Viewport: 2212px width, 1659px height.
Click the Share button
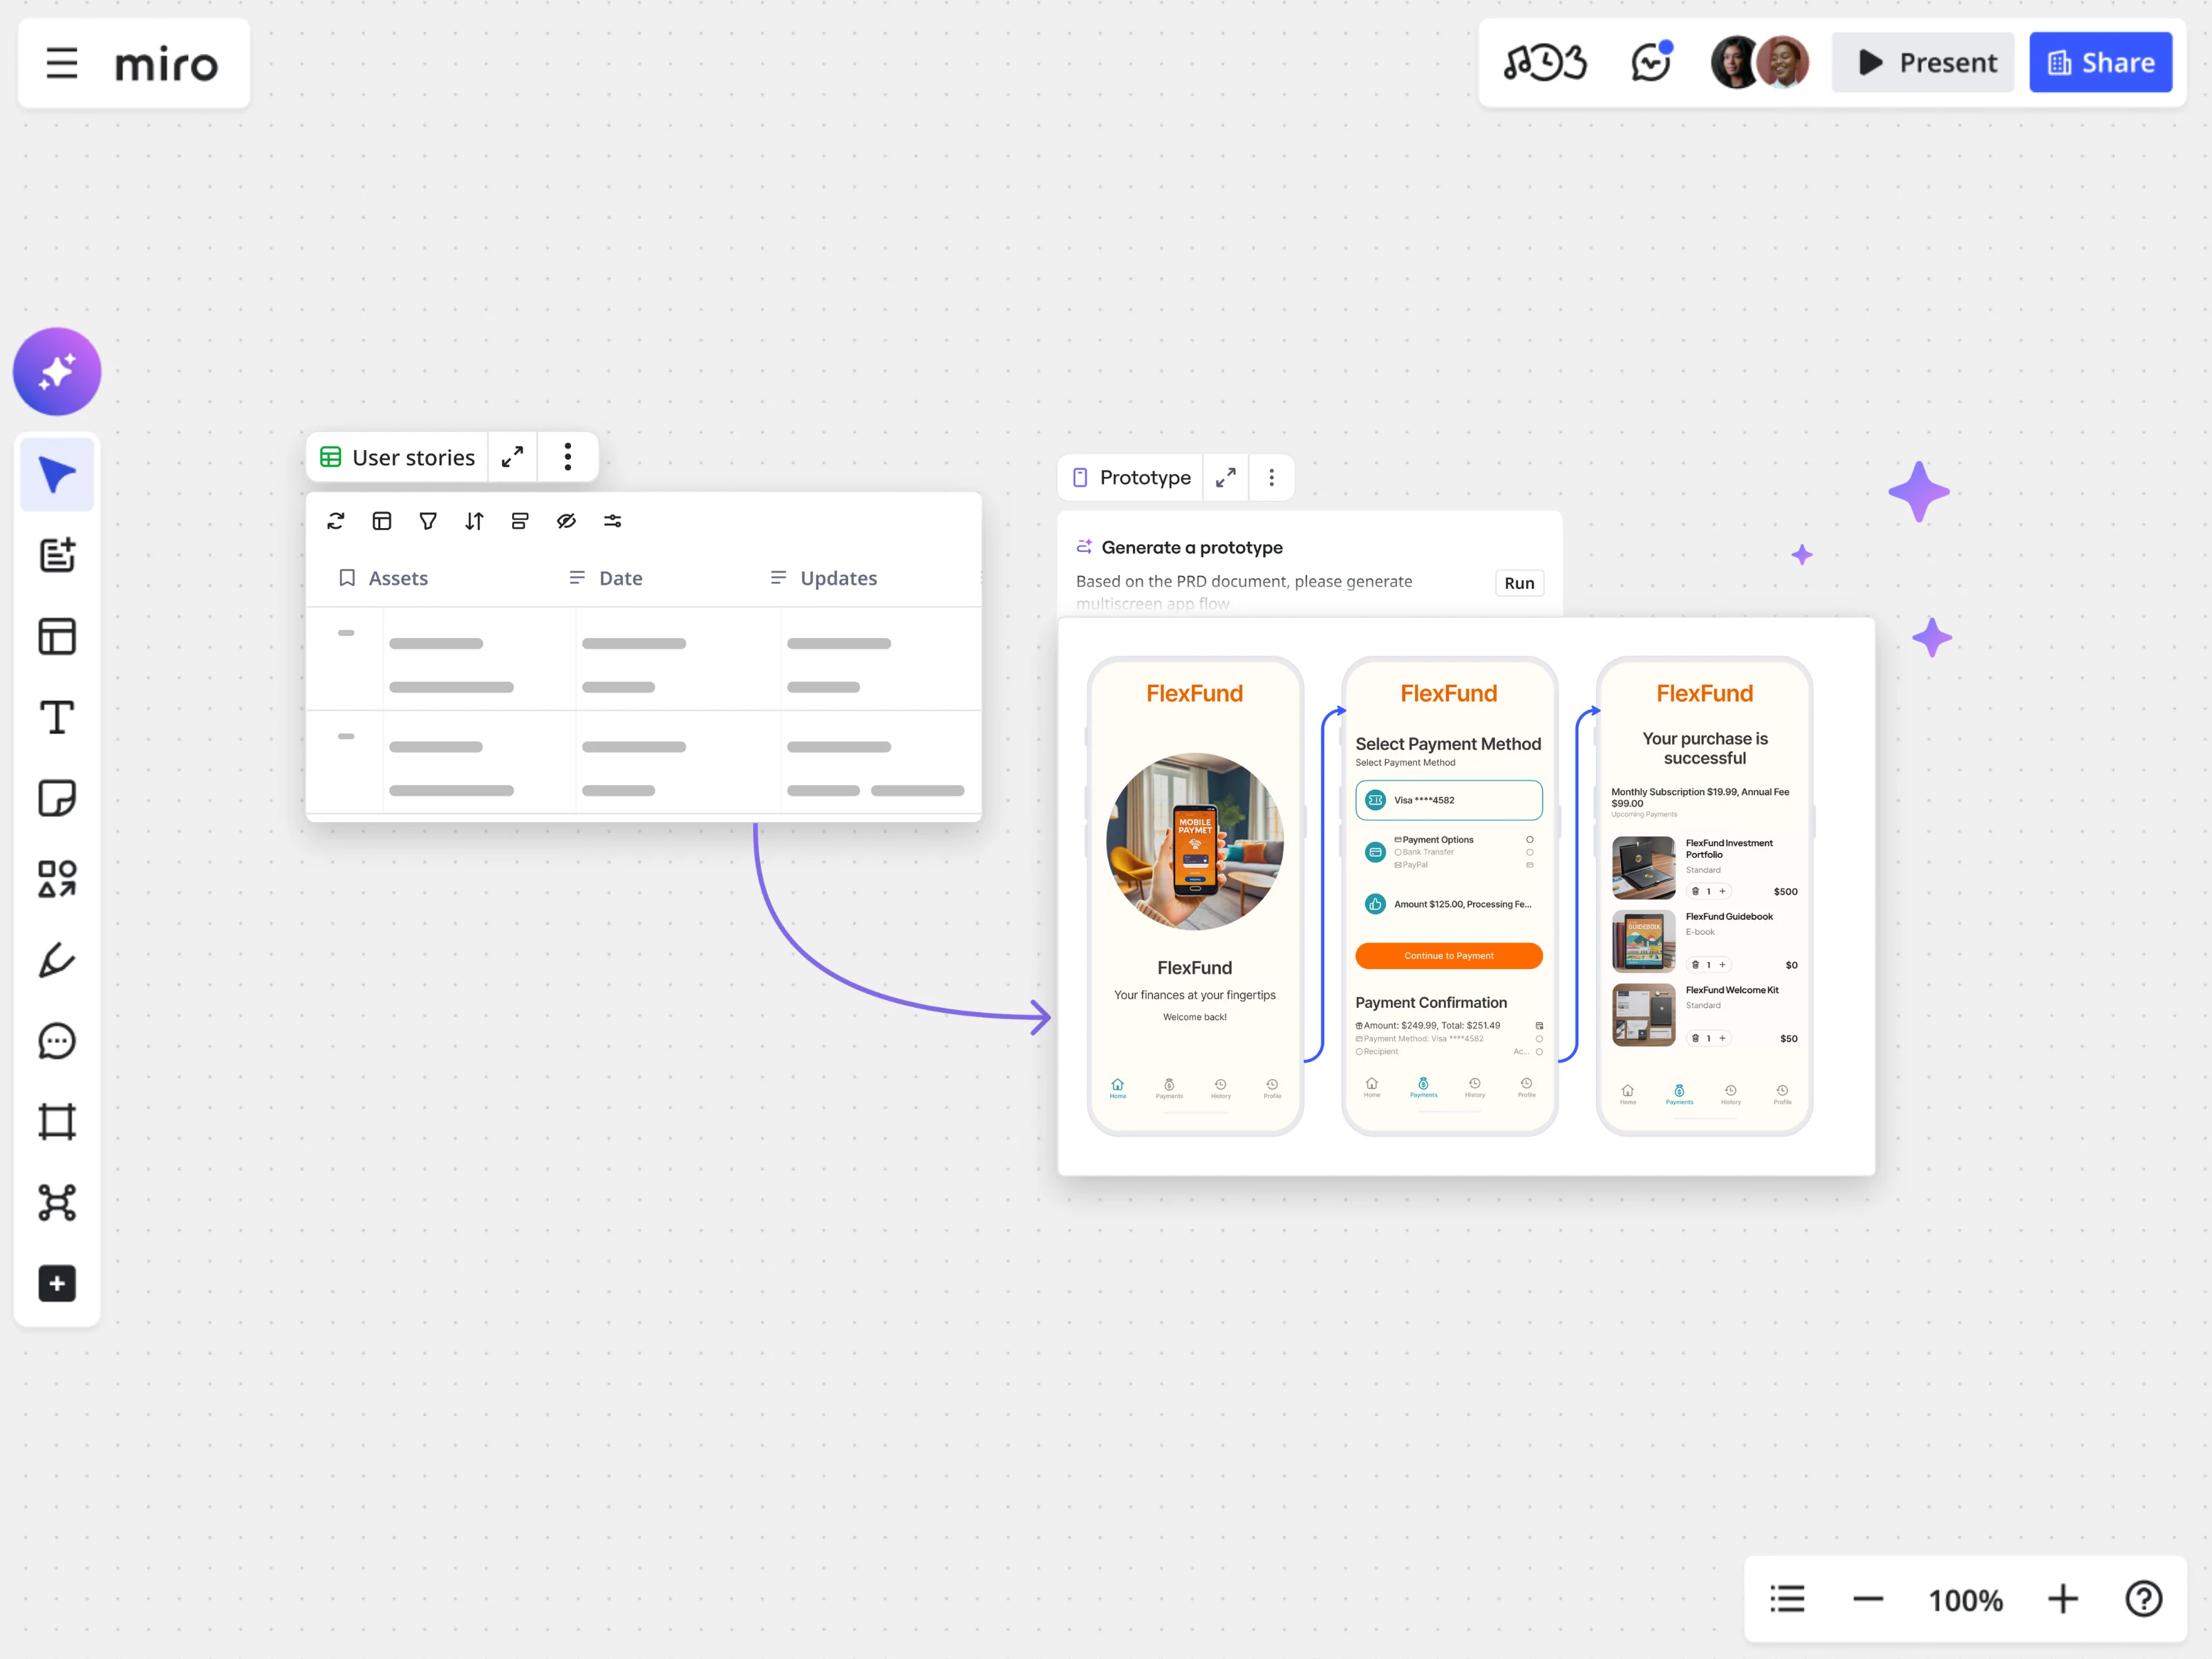click(x=2101, y=62)
